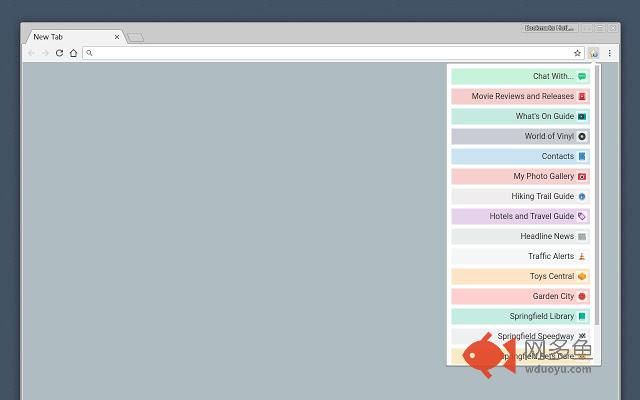The width and height of the screenshot is (640, 400).
Task: Reload the page with the refresh icon
Action: pyautogui.click(x=59, y=53)
